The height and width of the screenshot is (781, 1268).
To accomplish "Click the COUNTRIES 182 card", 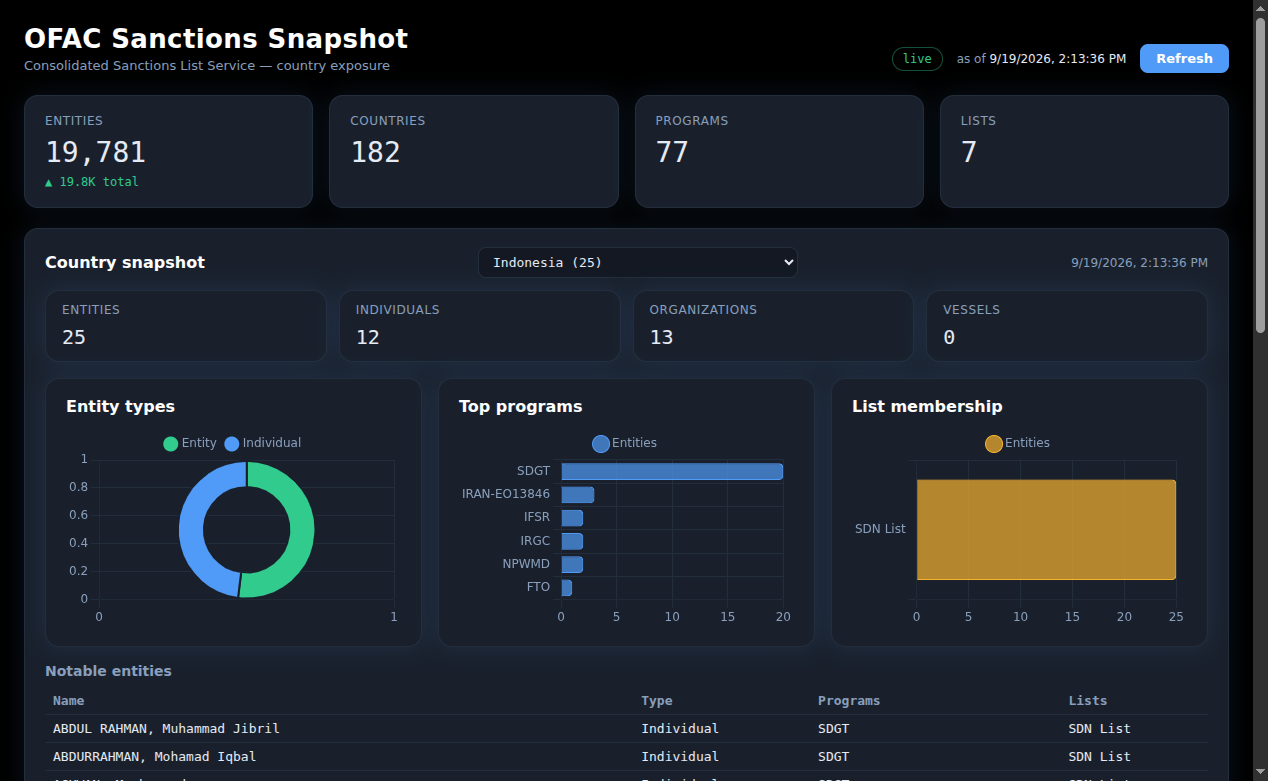I will click(x=474, y=151).
